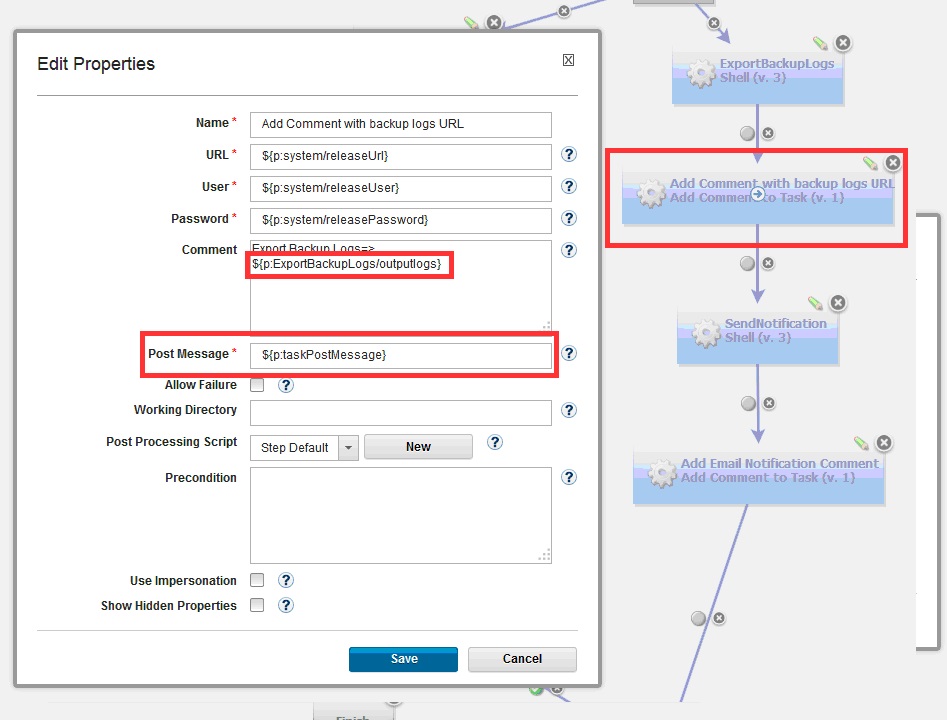
Task: Toggle the Use Impersonation checkbox
Action: pos(257,580)
